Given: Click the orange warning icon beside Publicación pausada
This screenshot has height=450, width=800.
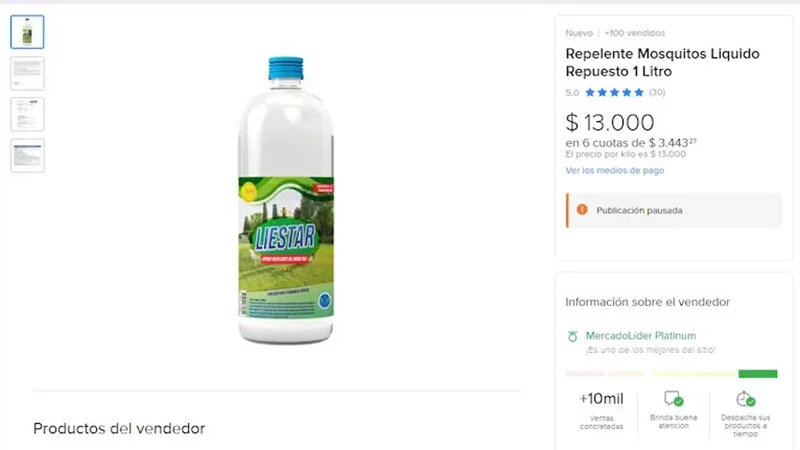Looking at the screenshot, I should tap(581, 210).
